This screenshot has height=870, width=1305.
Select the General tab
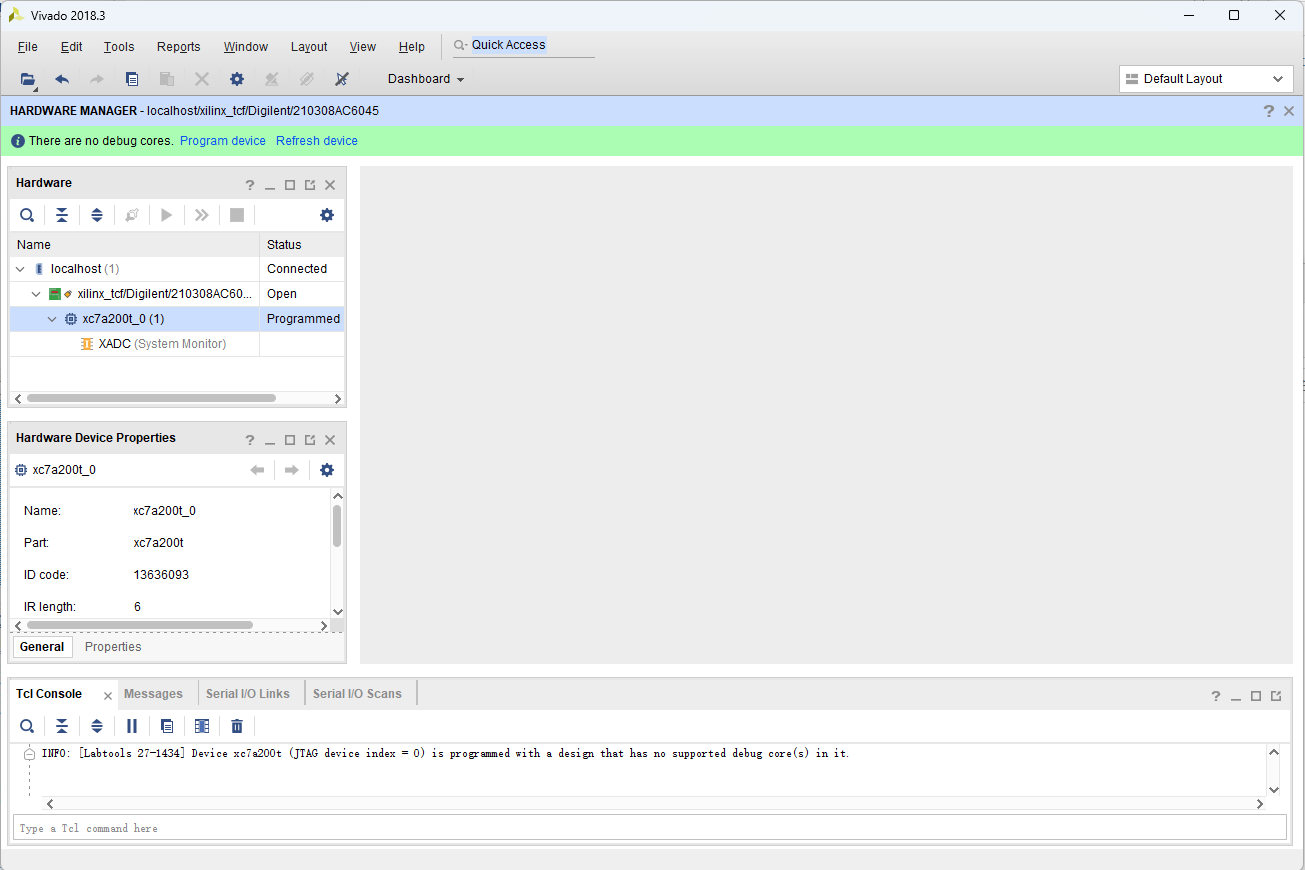(x=42, y=647)
